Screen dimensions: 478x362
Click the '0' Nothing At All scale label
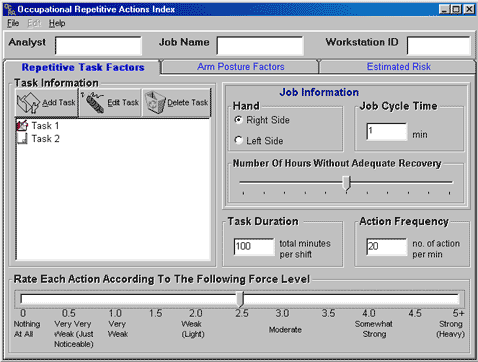pos(23,313)
